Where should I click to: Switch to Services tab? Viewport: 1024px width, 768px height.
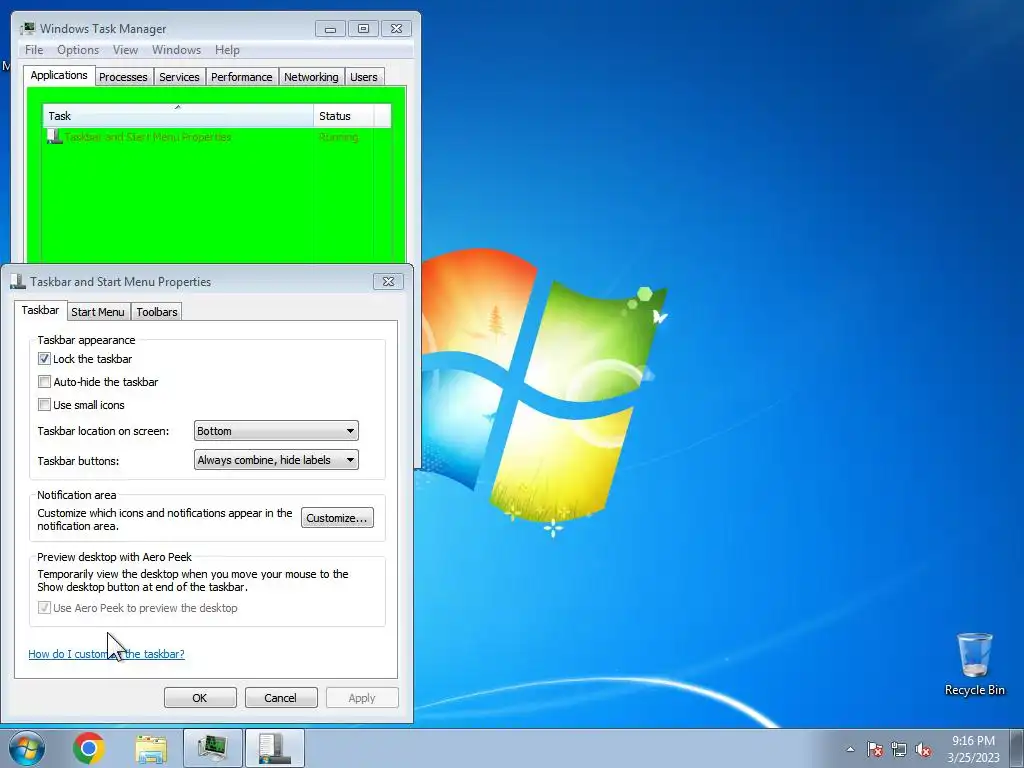[x=180, y=77]
